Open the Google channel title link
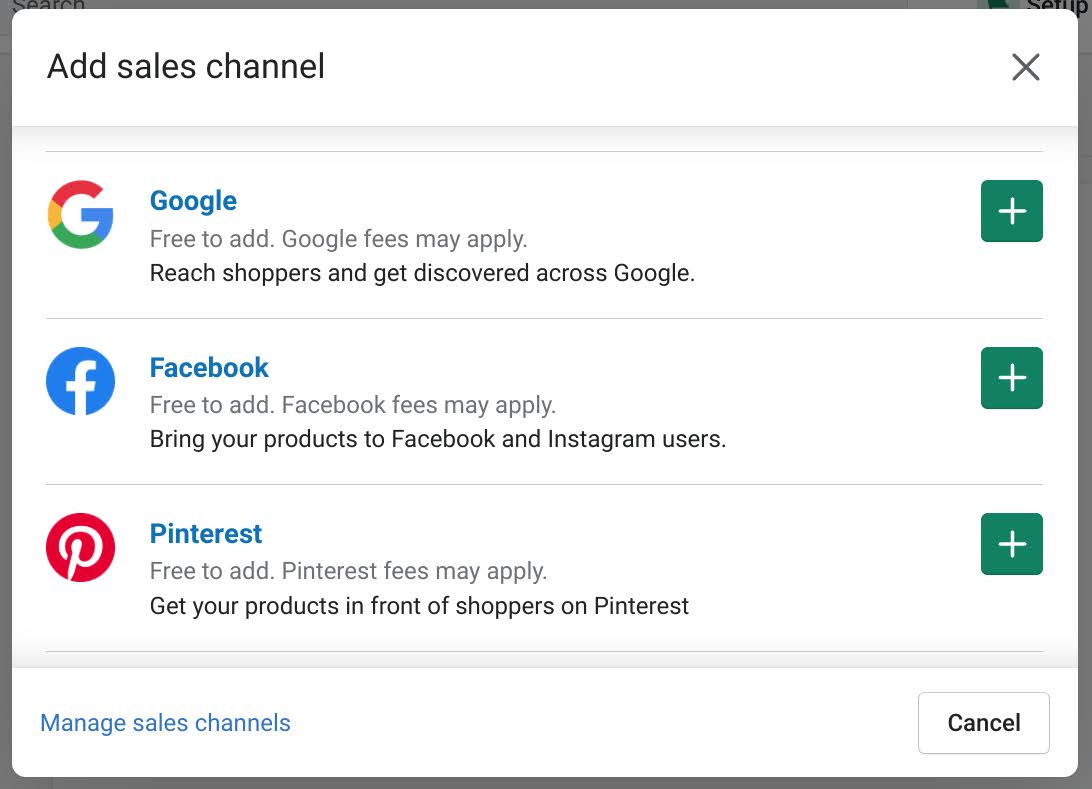Screen dimensions: 1092x789 pyautogui.click(x=193, y=201)
